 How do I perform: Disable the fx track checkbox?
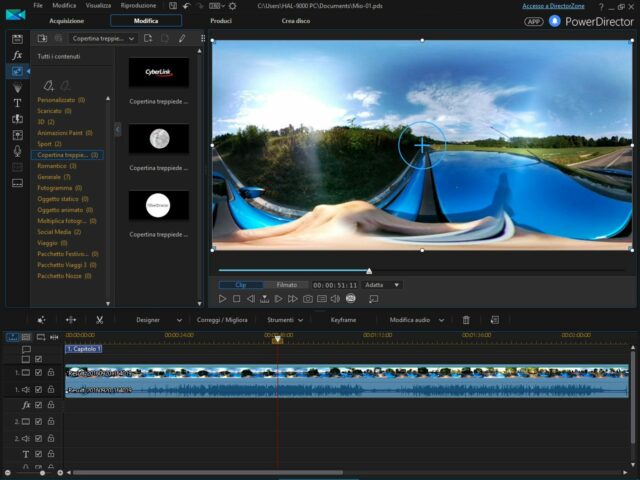point(38,405)
